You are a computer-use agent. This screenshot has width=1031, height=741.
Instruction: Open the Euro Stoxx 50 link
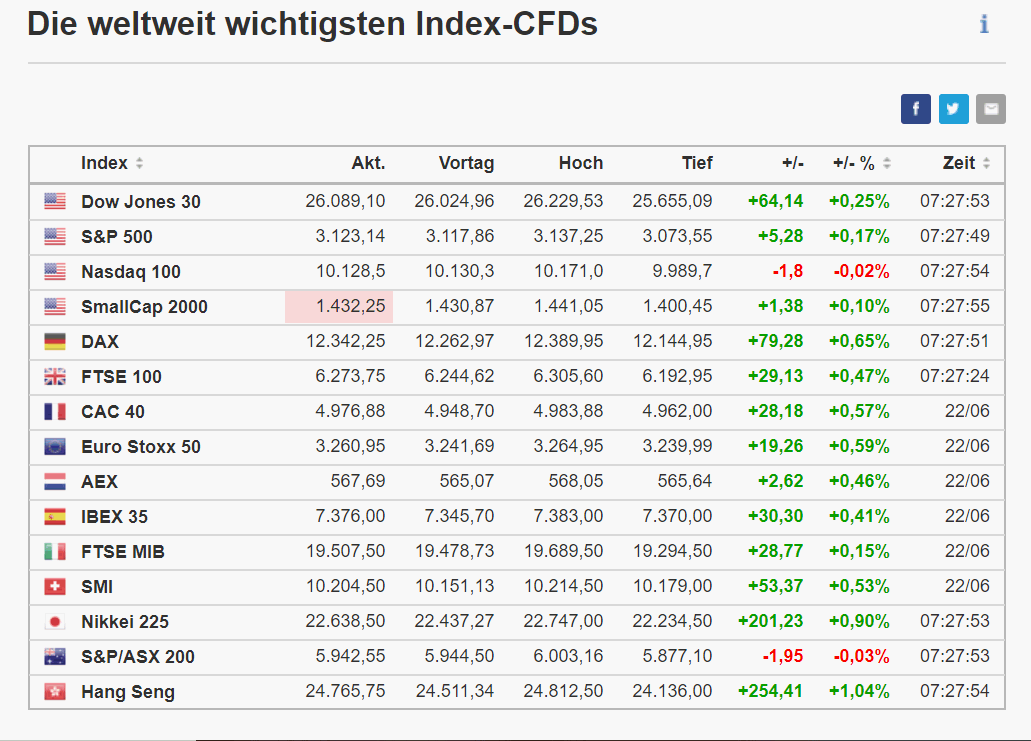pos(141,447)
